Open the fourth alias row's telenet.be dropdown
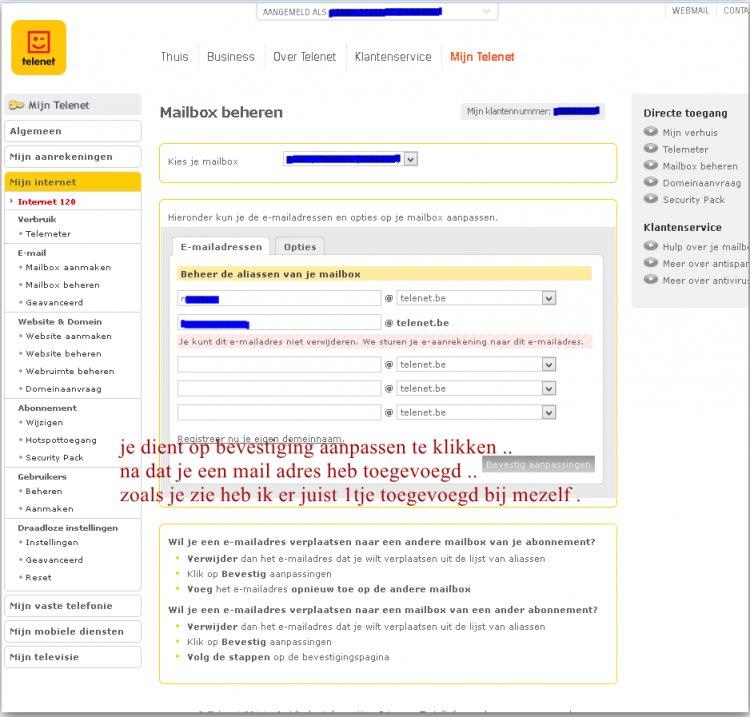The height and width of the screenshot is (717, 750). click(549, 388)
